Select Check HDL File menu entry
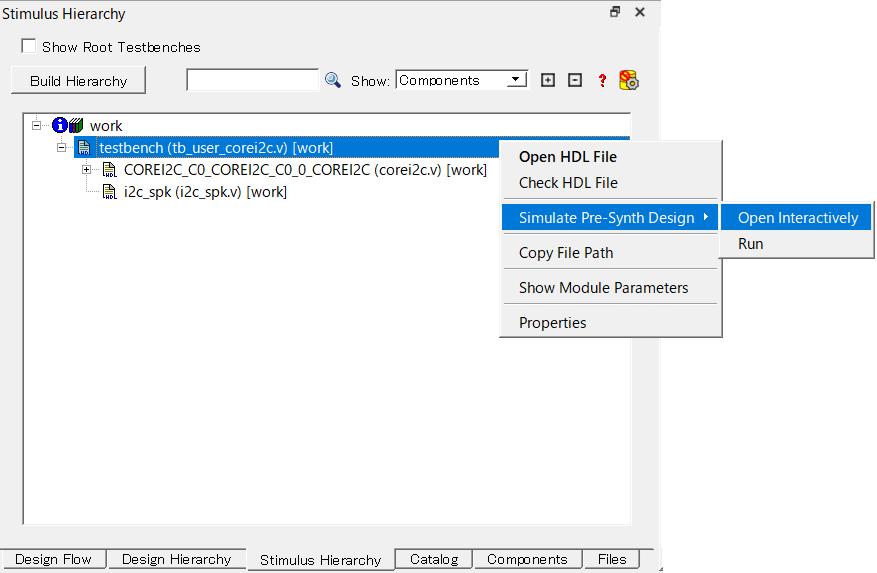 click(x=568, y=183)
